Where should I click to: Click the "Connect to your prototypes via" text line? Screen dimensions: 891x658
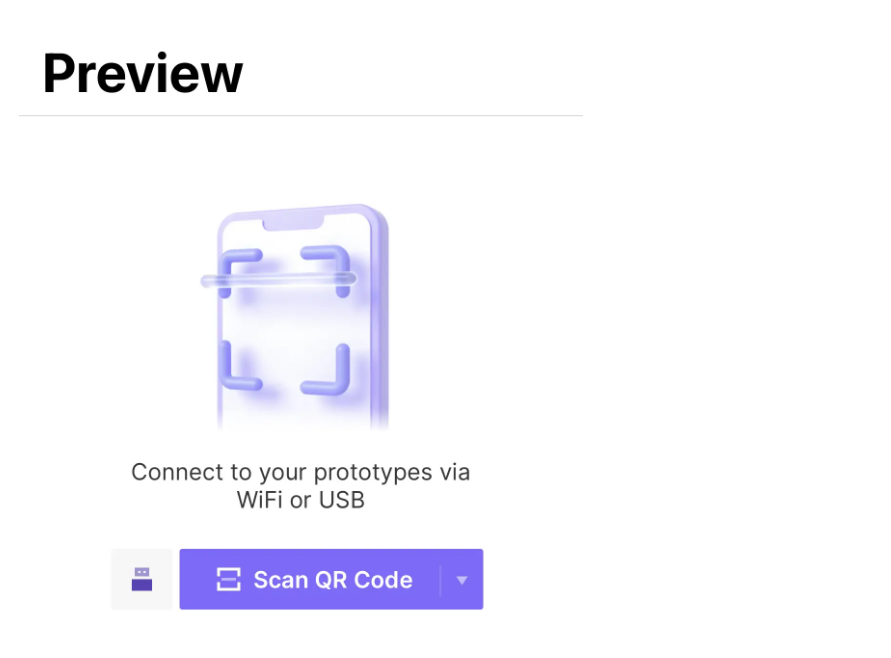pos(300,472)
